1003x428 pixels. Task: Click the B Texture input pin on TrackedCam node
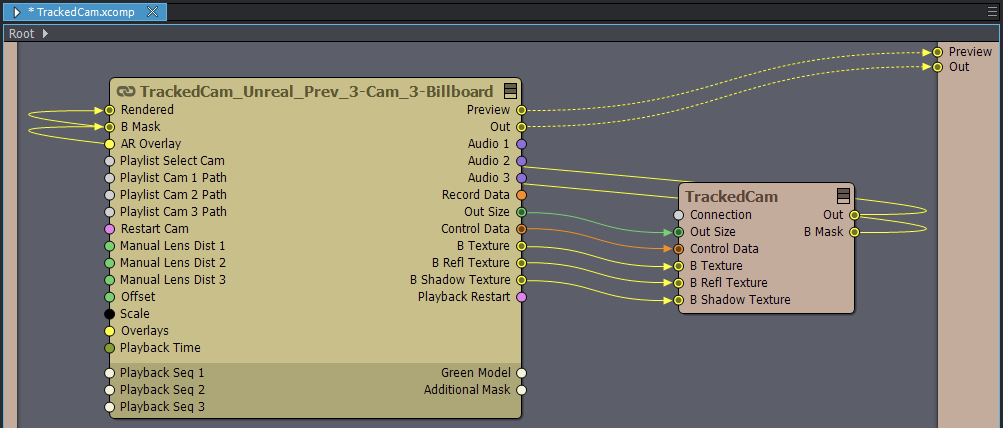(x=679, y=266)
